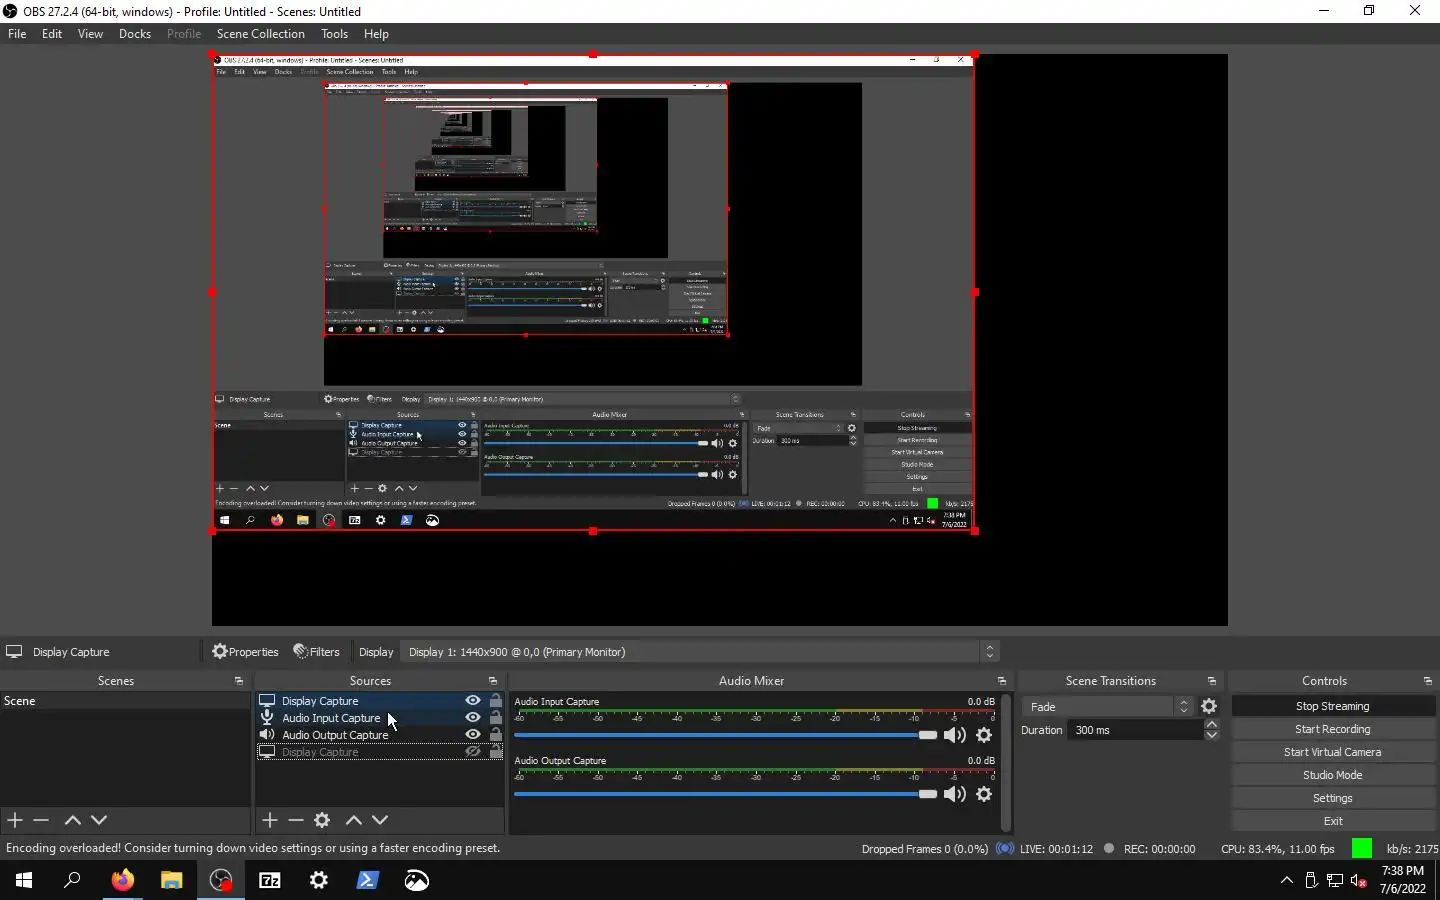Remove the selected scene with minus

point(41,820)
